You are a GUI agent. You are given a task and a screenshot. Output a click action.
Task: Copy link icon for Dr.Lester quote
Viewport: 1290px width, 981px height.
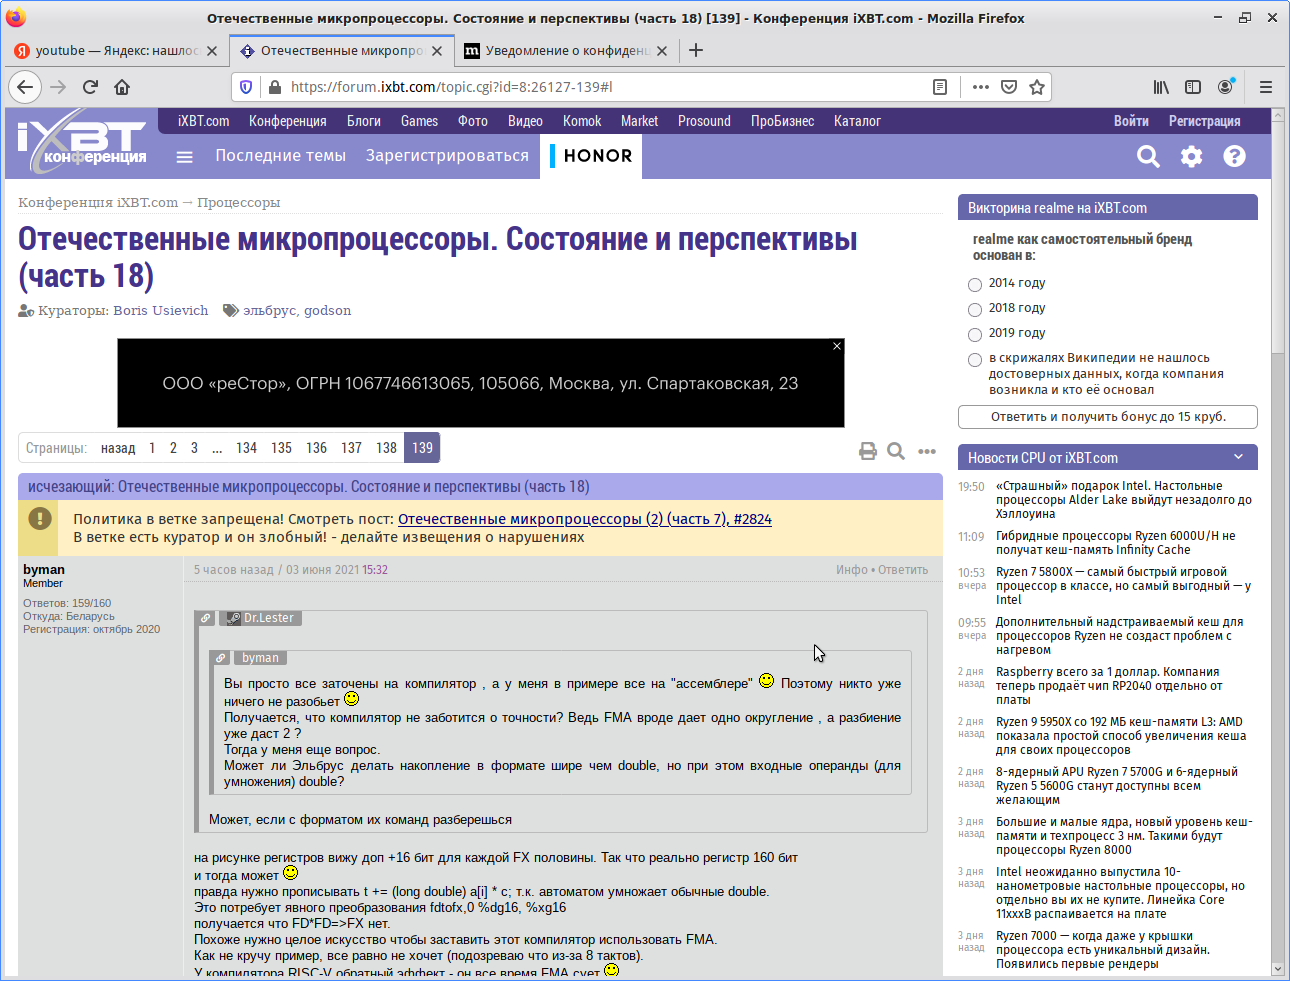tap(205, 618)
